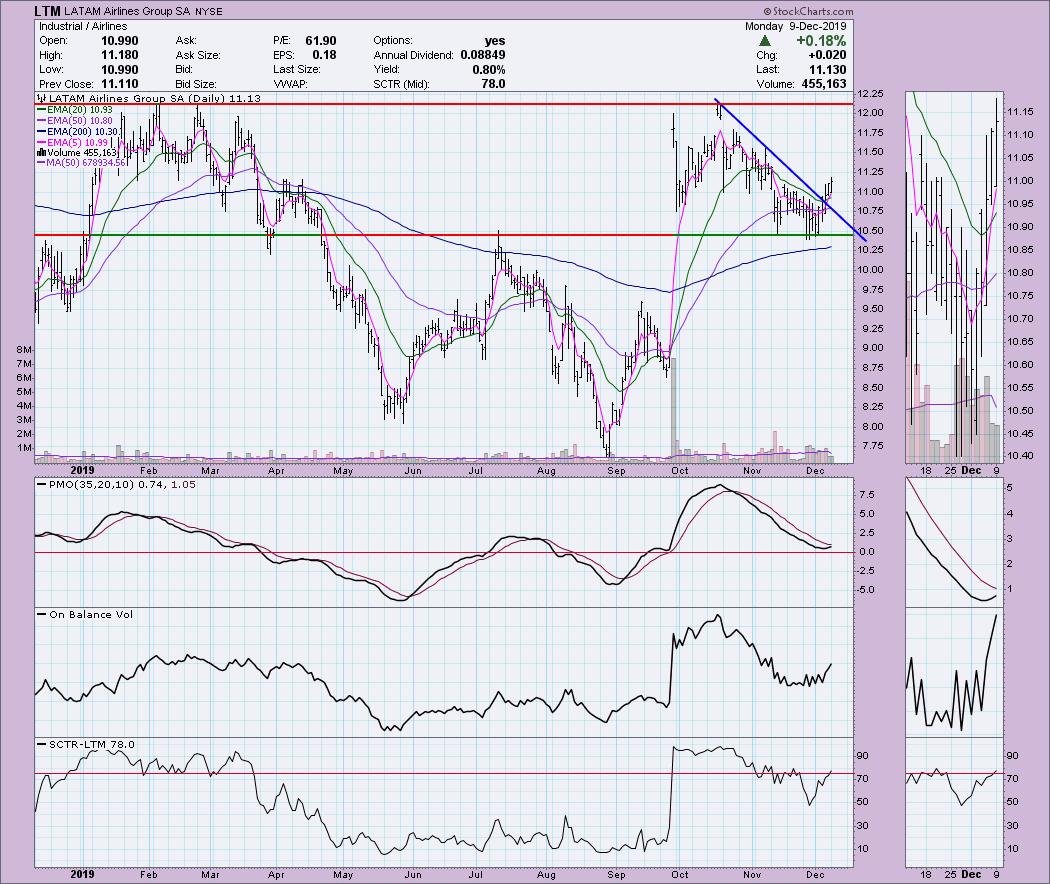The height and width of the screenshot is (884, 1050).
Task: Click the Open value 10.990
Action: [119, 41]
